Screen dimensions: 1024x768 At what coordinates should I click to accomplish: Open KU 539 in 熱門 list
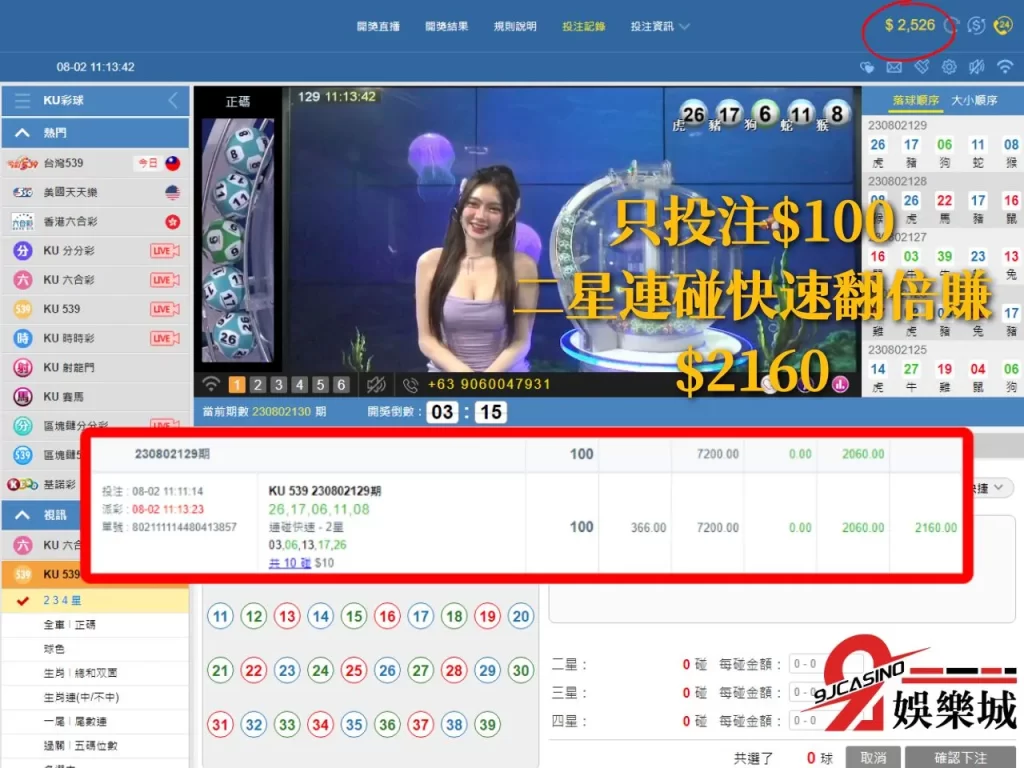pos(95,309)
